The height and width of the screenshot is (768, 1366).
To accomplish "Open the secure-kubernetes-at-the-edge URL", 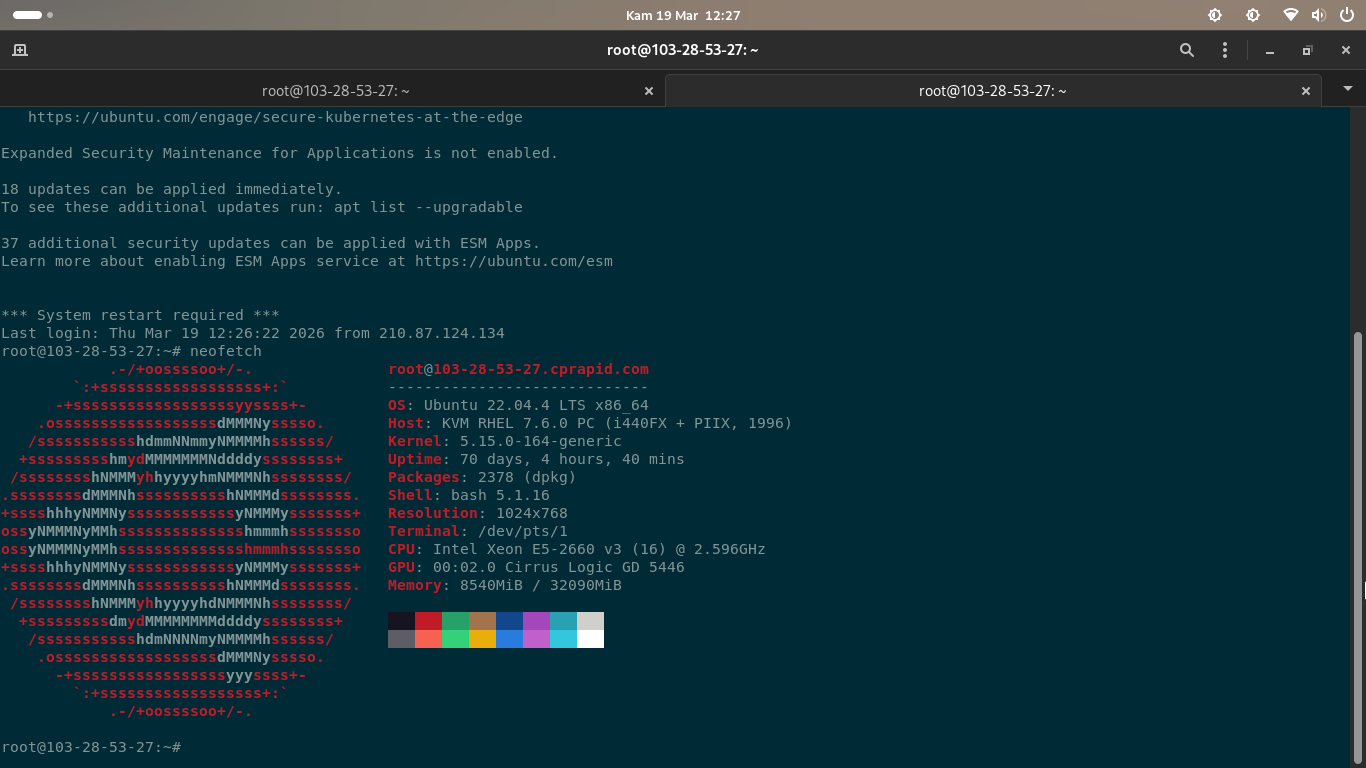I will (x=275, y=117).
